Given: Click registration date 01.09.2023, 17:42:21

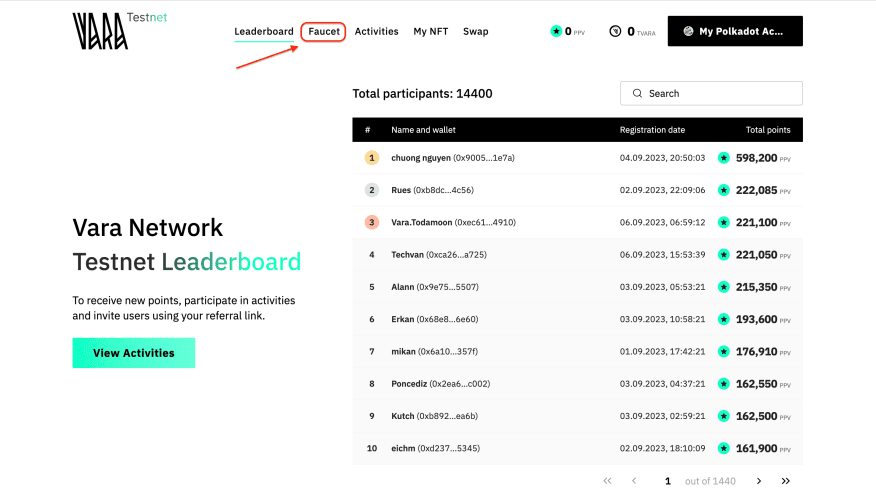Looking at the screenshot, I should 663,351.
